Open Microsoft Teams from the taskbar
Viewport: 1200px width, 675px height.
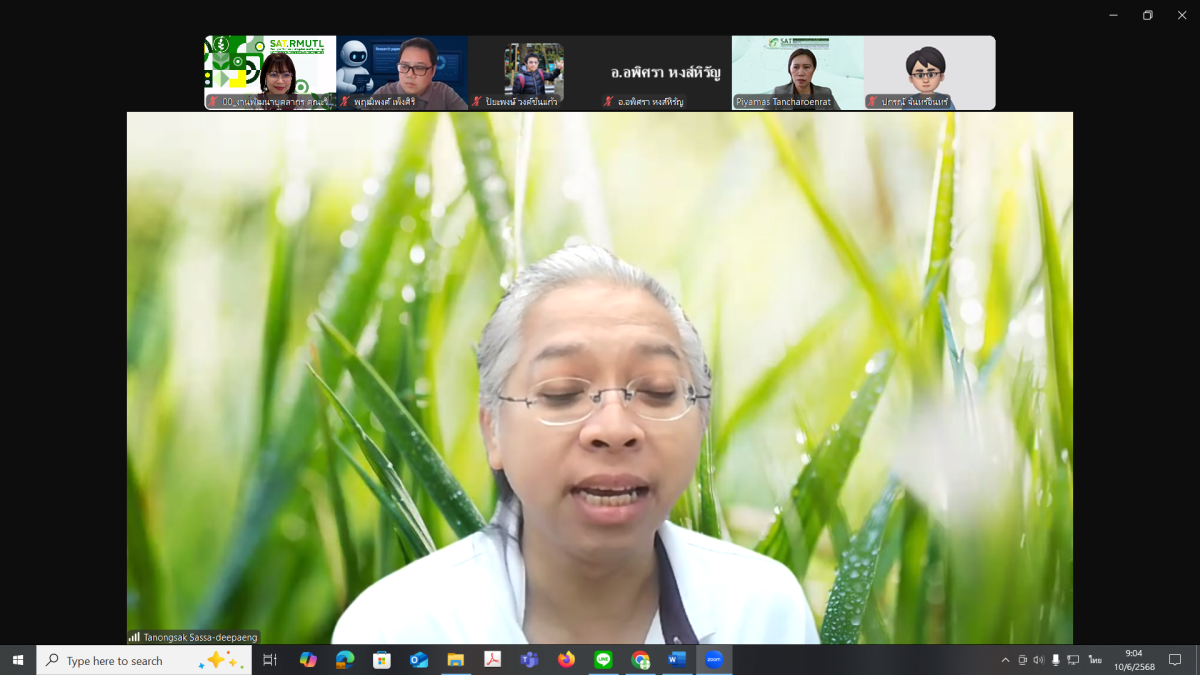point(529,660)
